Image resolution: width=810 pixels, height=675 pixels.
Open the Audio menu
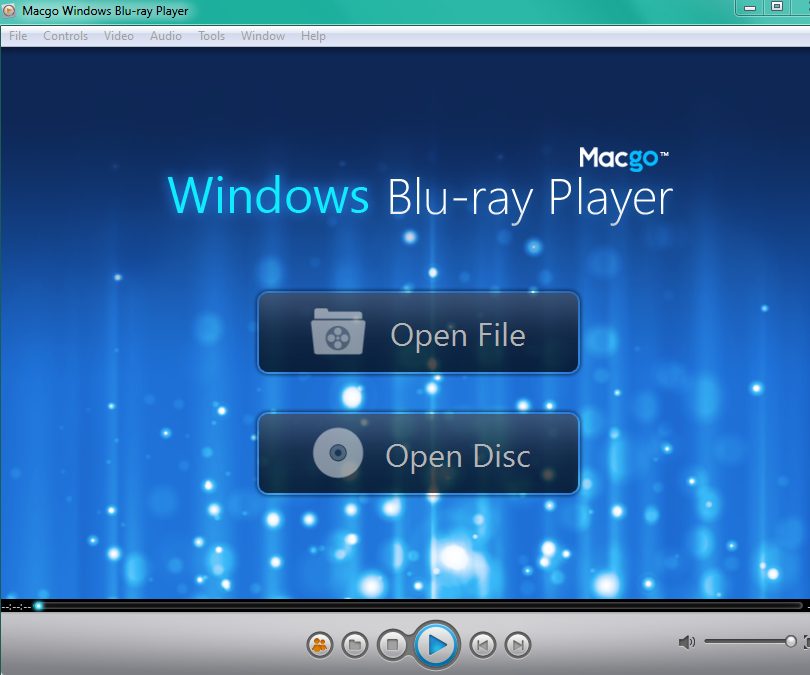tap(166, 36)
